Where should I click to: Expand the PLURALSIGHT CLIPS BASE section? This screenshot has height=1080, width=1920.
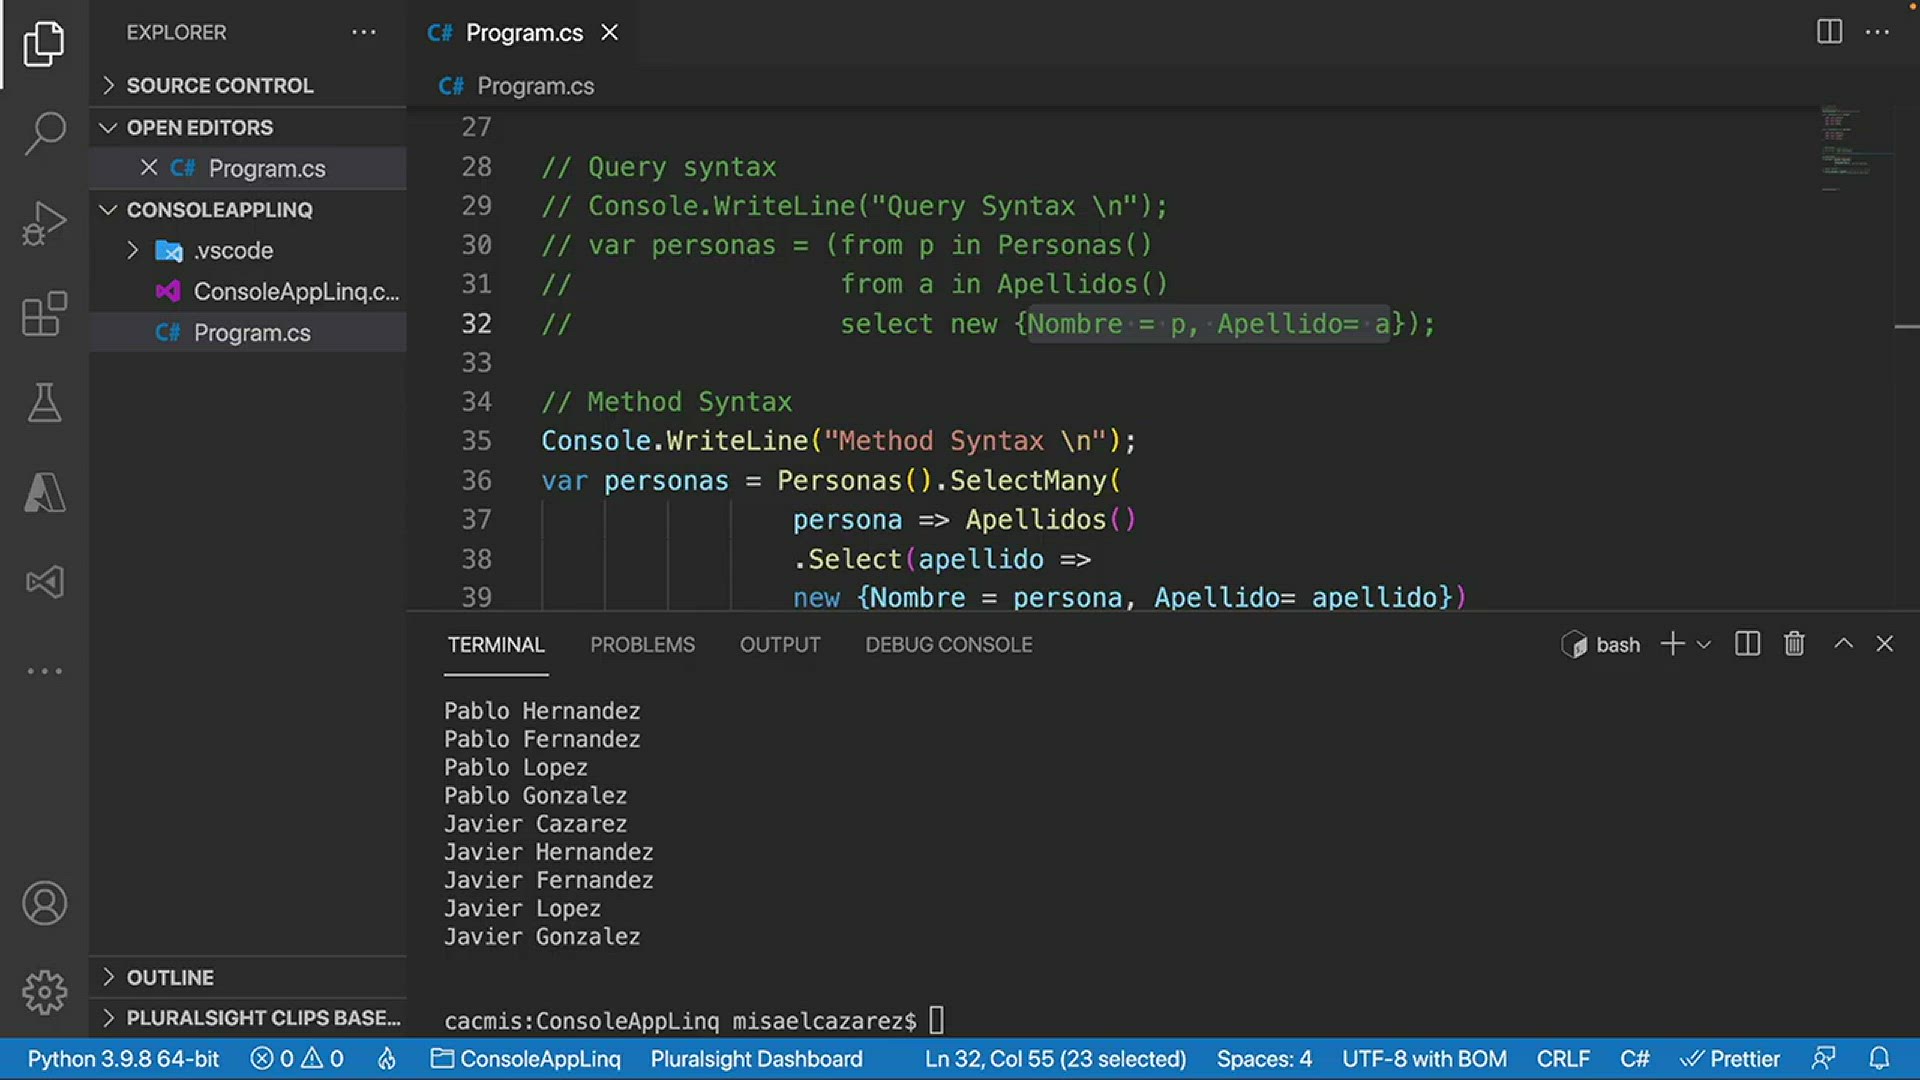click(248, 1017)
